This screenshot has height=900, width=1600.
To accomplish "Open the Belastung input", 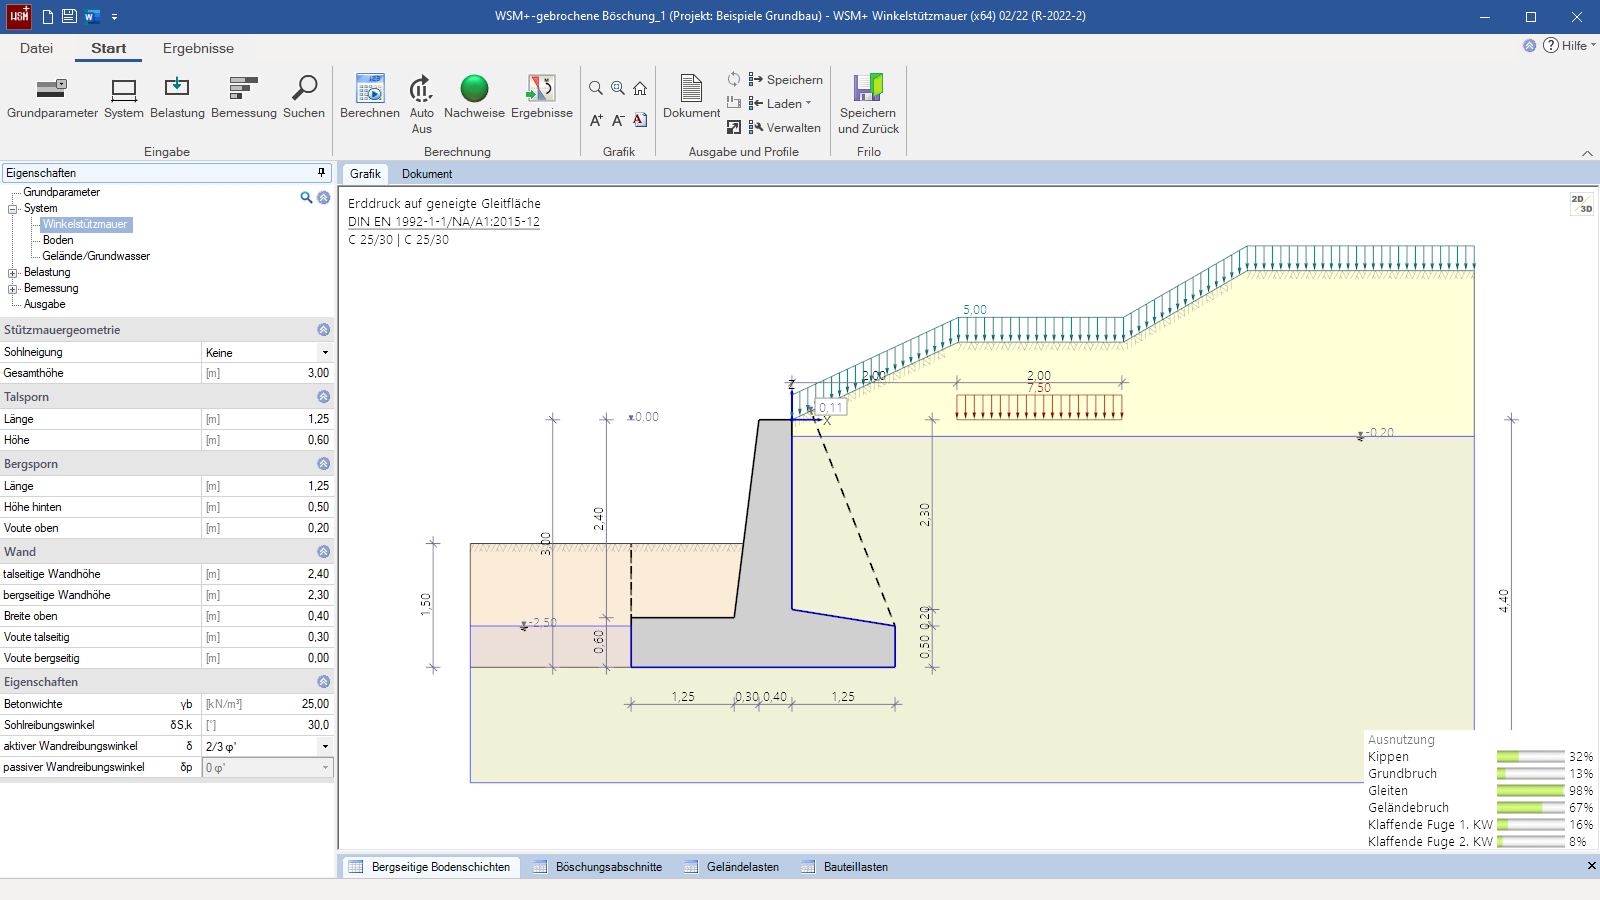I will tap(177, 98).
